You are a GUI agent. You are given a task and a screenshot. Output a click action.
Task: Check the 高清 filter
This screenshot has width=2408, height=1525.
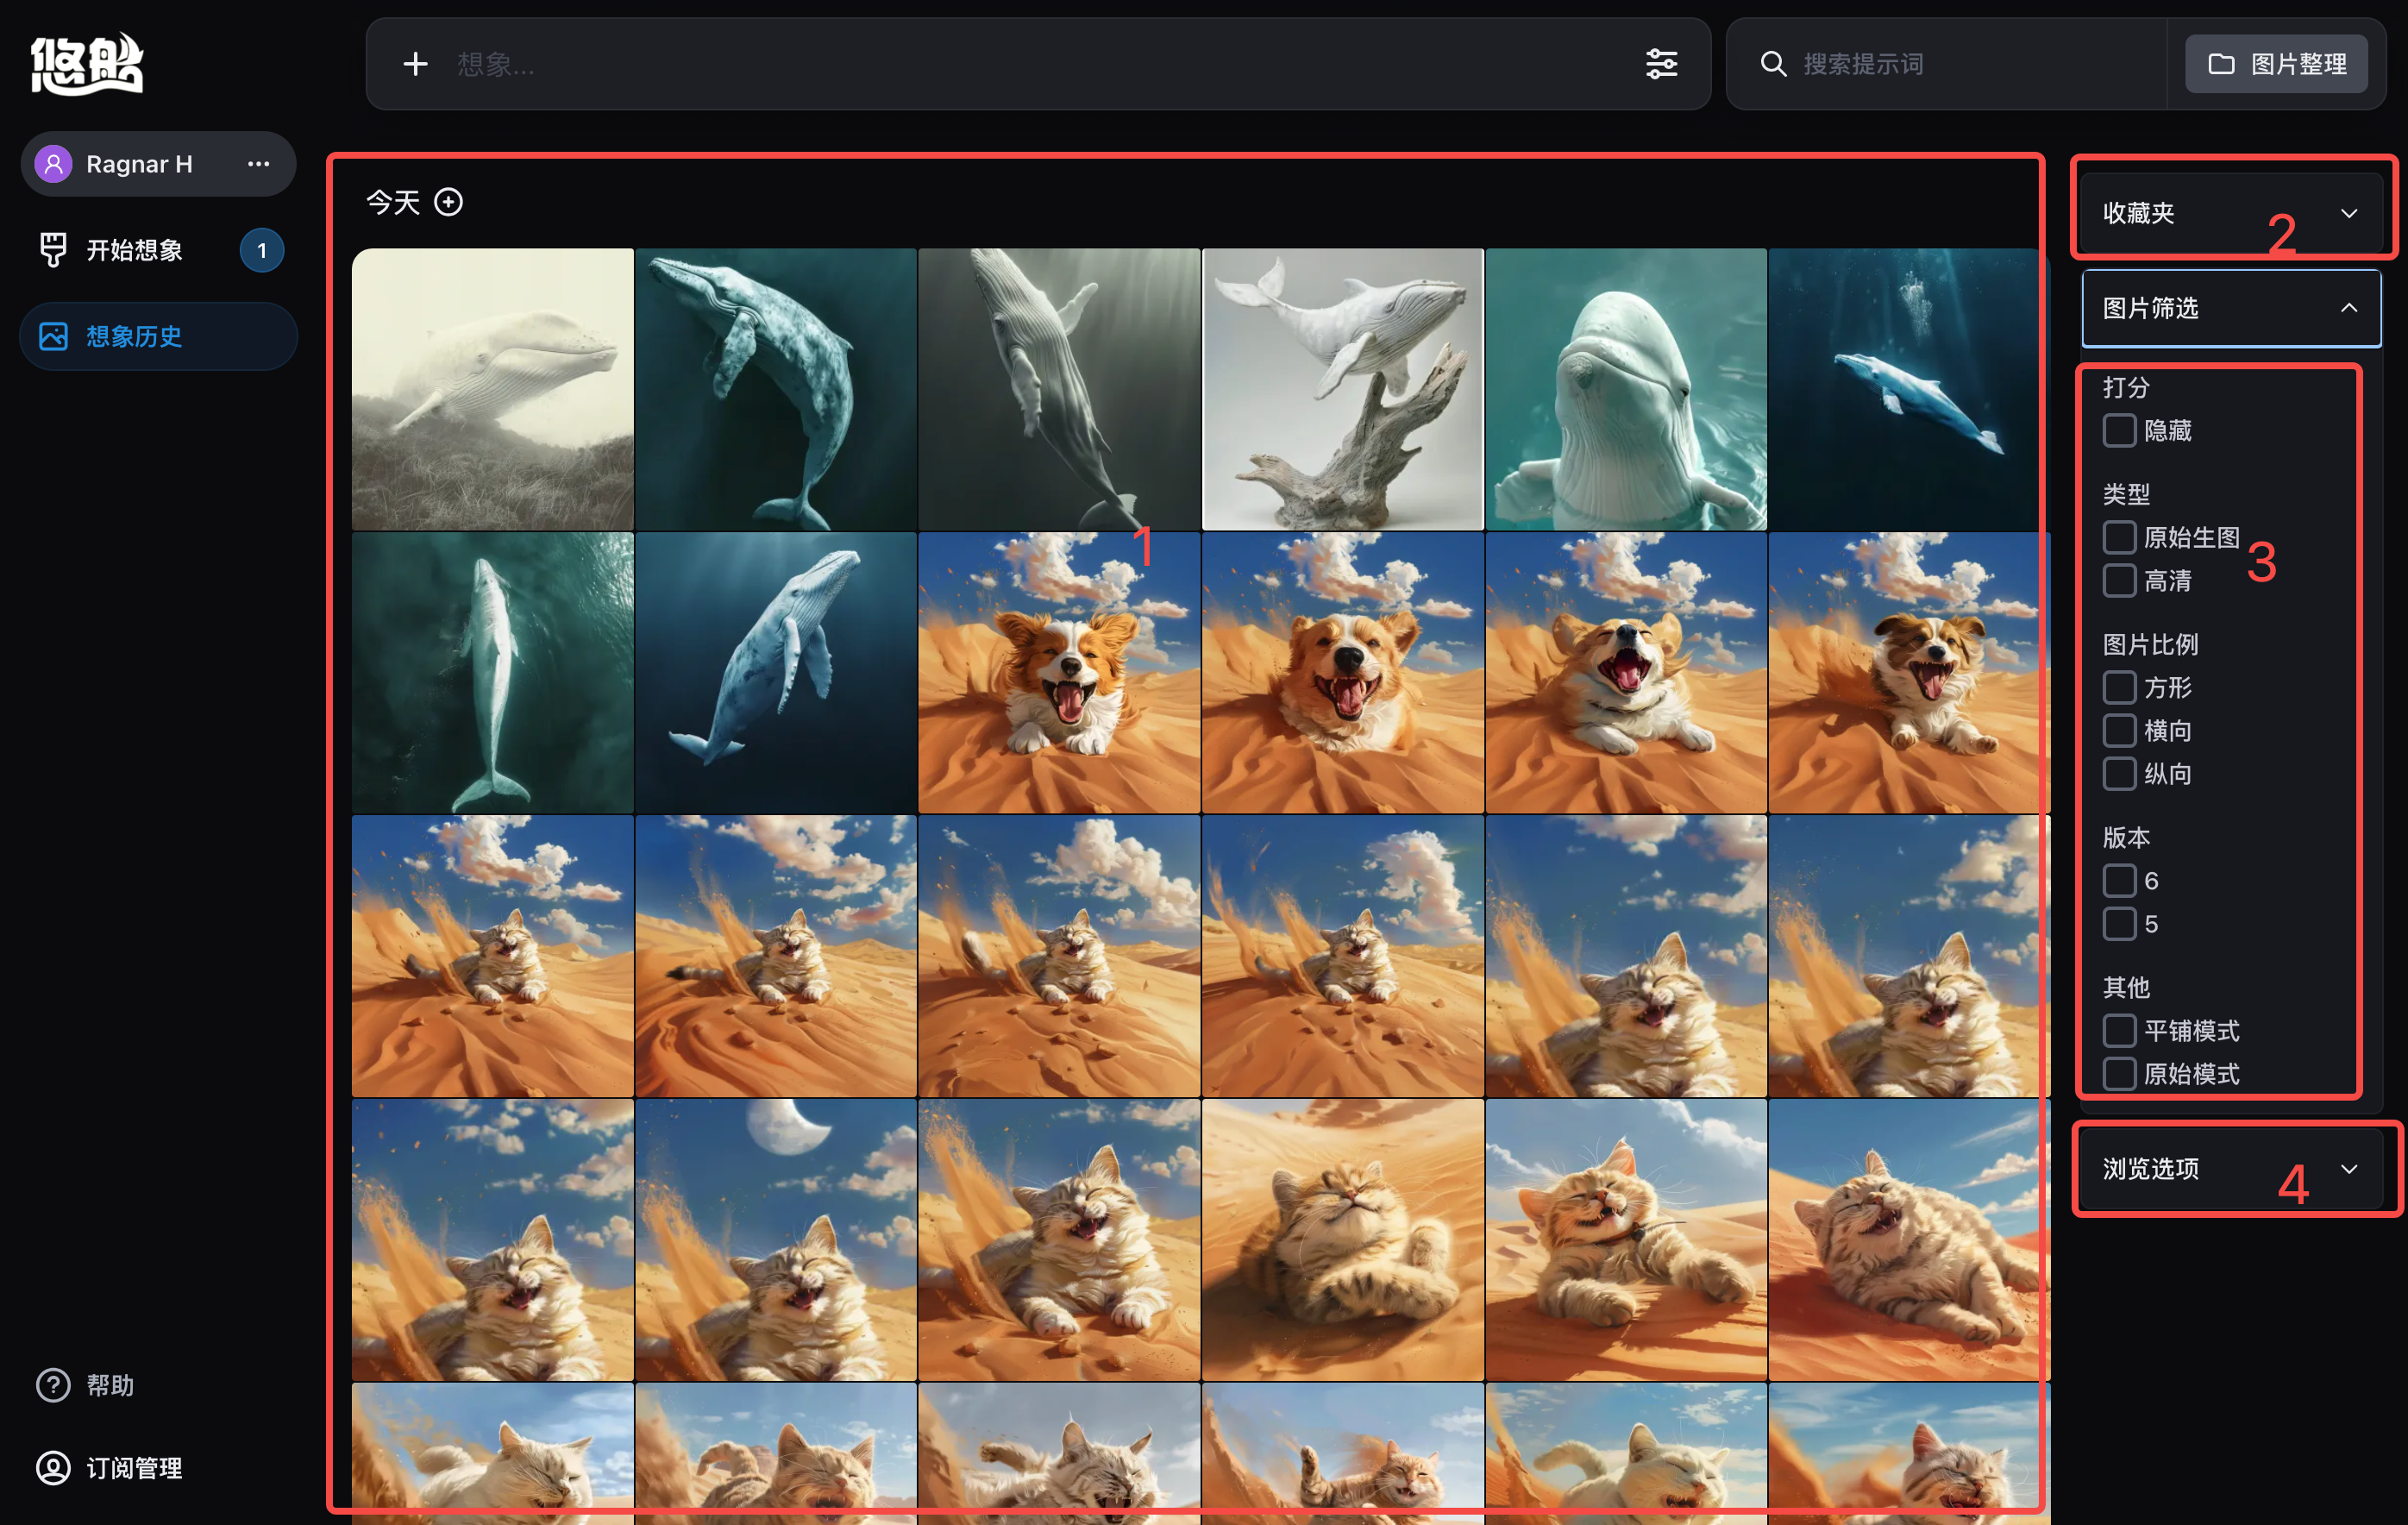pos(2119,580)
